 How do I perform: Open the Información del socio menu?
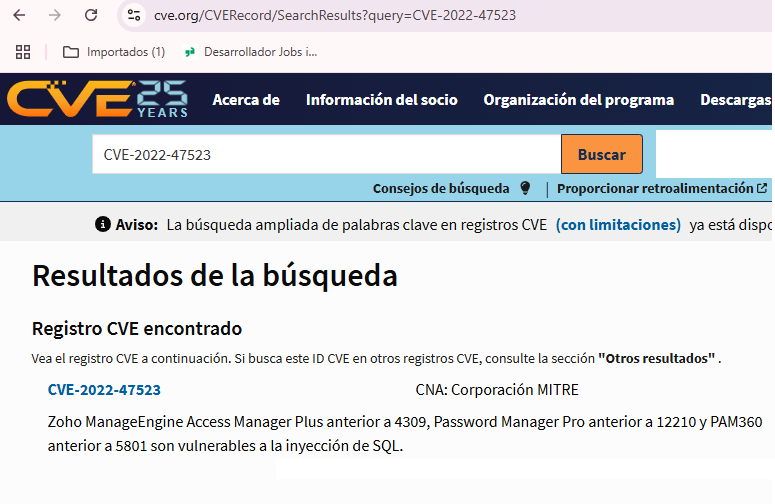382,100
